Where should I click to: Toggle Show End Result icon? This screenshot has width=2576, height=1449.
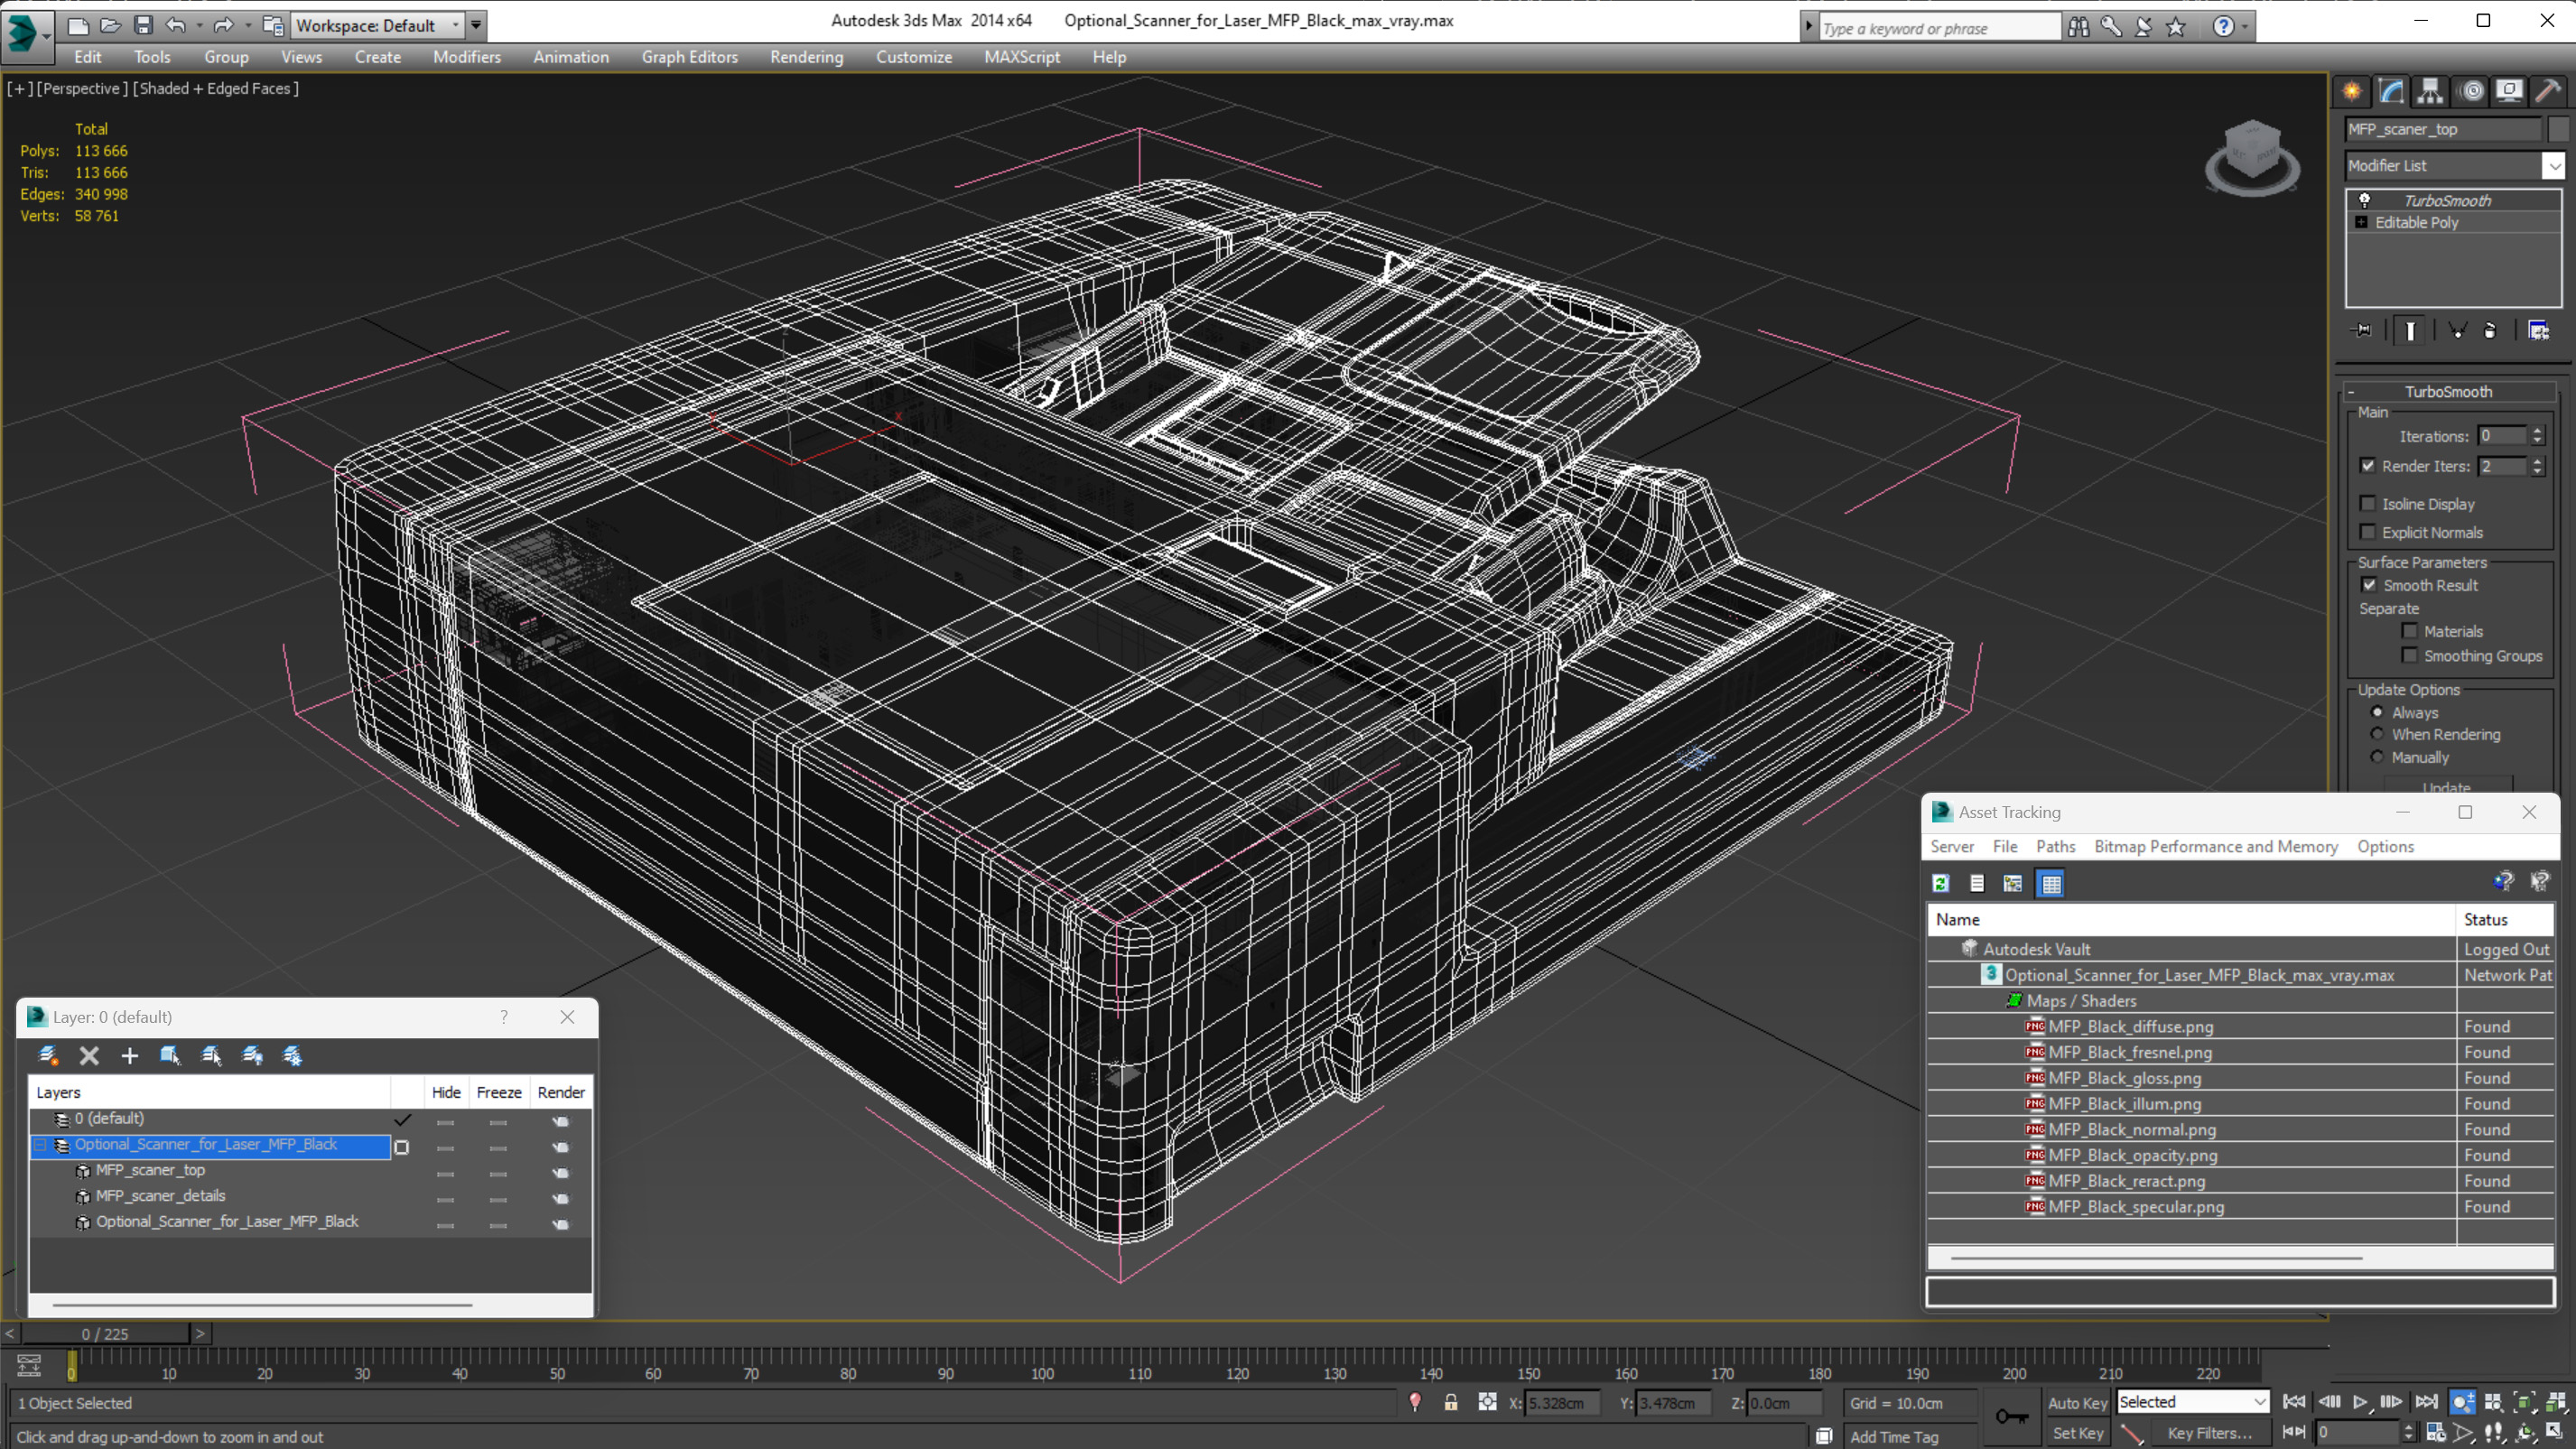2410,330
